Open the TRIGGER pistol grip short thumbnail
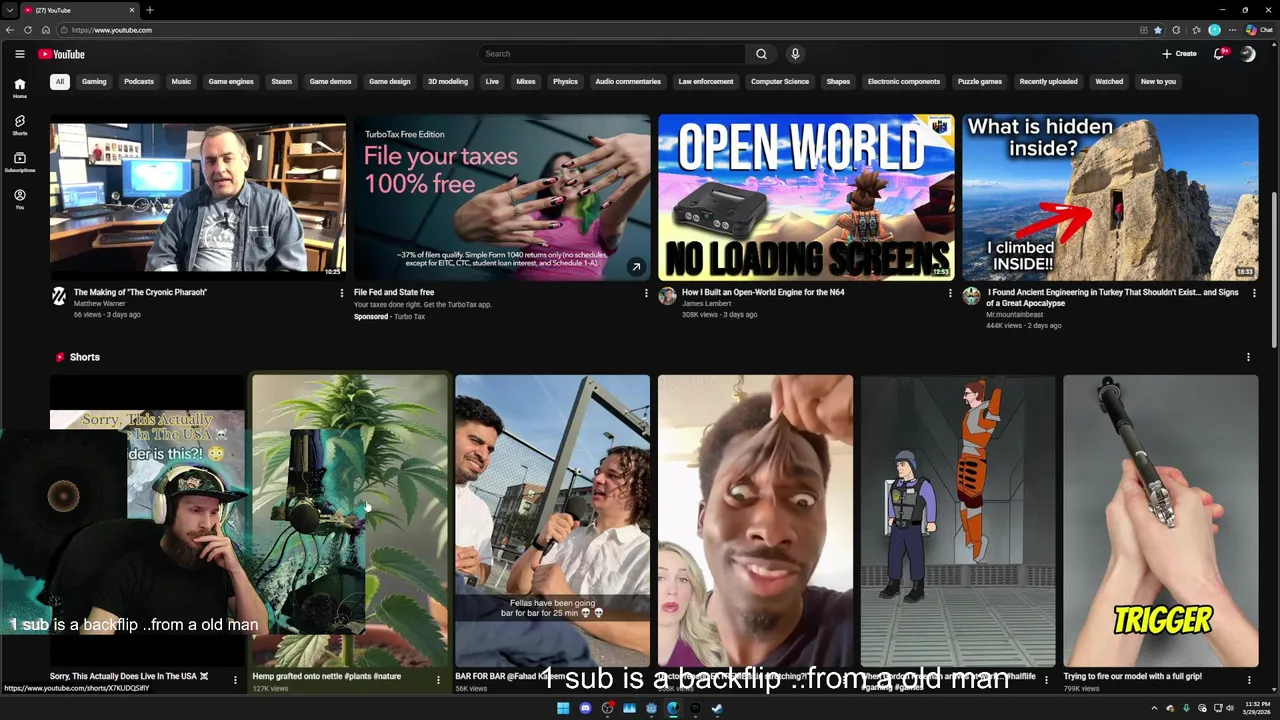 [1160, 521]
